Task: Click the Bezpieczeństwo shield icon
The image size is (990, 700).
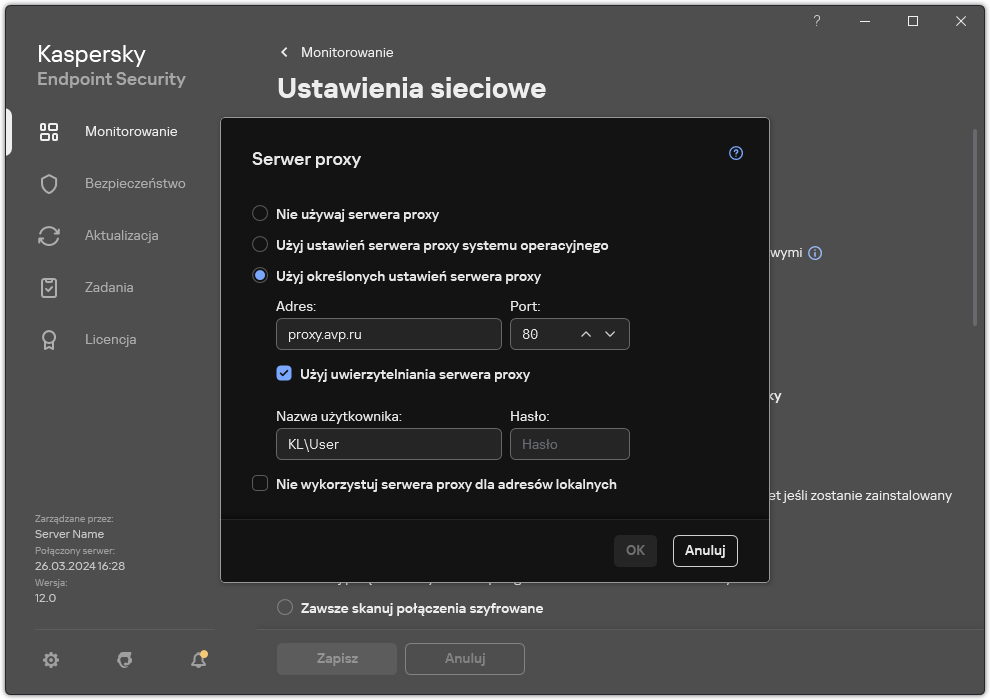Action: tap(49, 183)
